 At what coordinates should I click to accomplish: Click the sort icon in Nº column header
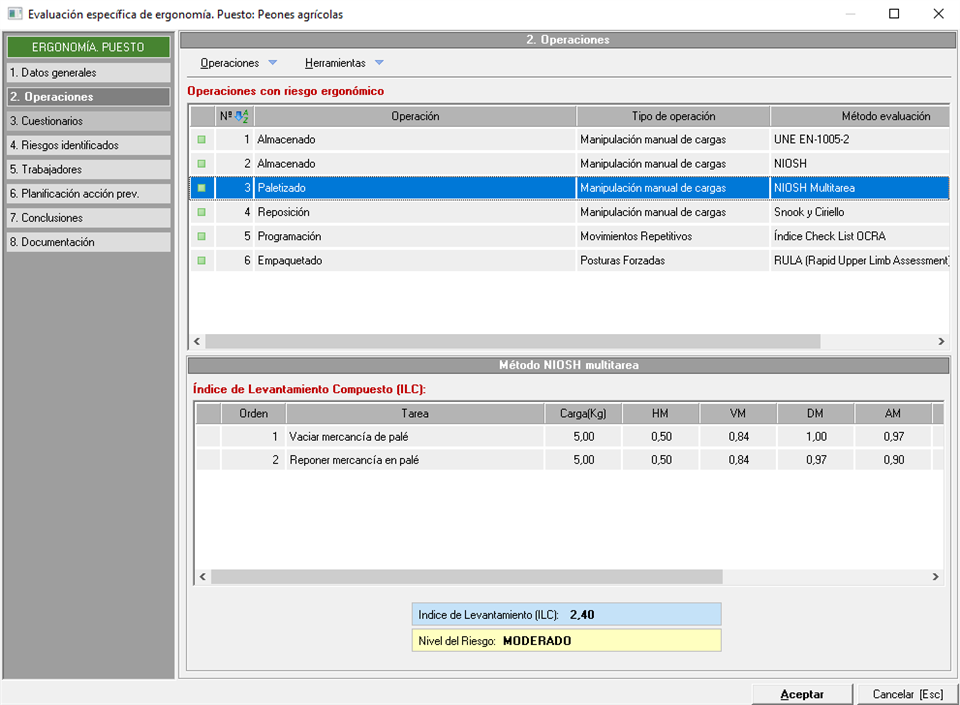point(240,116)
